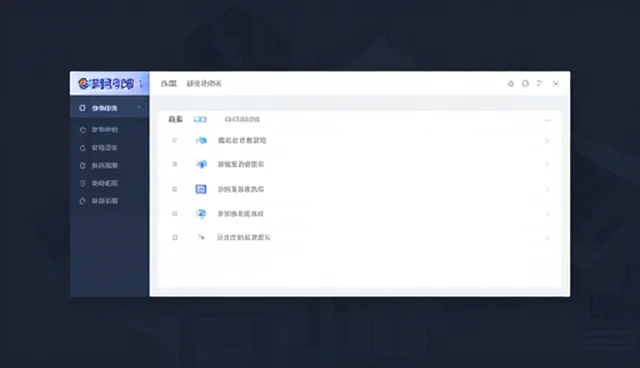Screen dimensions: 640x368
Task: Click the blue card icon in the list header
Action: tap(200, 119)
